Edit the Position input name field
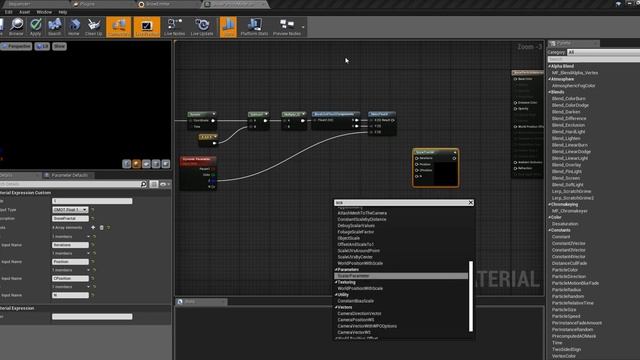The width and height of the screenshot is (640, 360). 70,262
